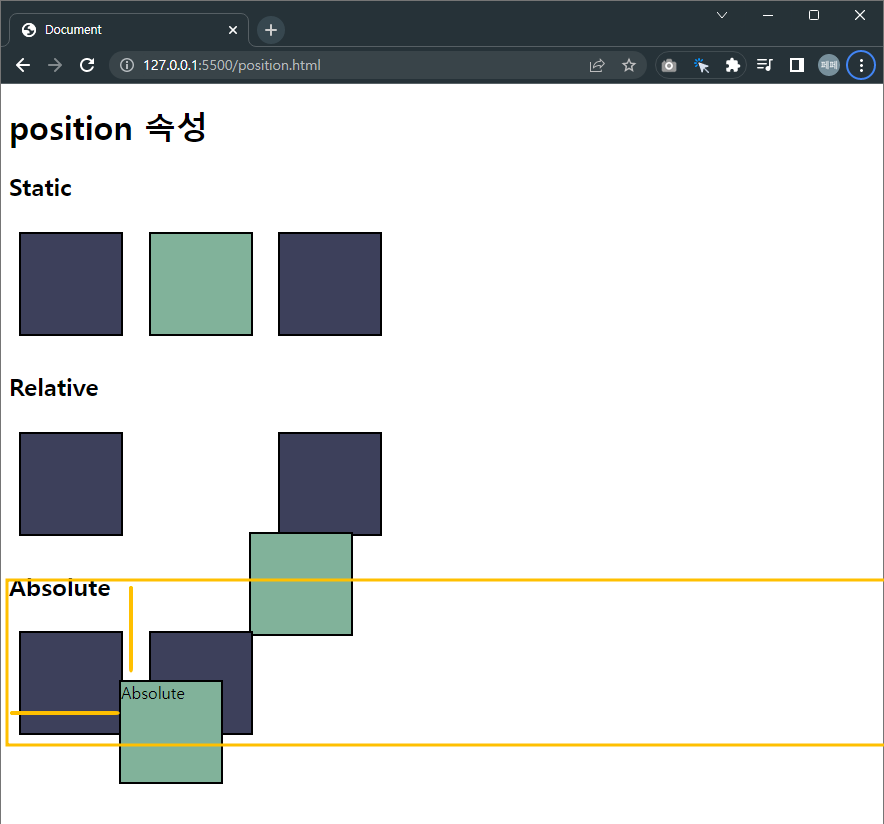Open the Extensions puzzle-piece icon
The image size is (884, 824).
pyautogui.click(x=733, y=64)
